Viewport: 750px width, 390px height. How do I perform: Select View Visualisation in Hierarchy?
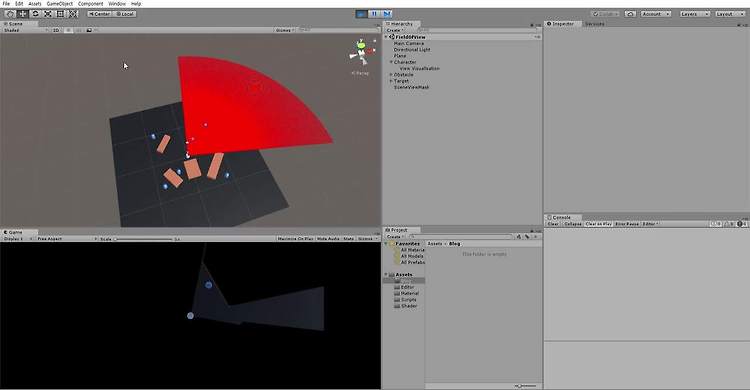point(419,68)
